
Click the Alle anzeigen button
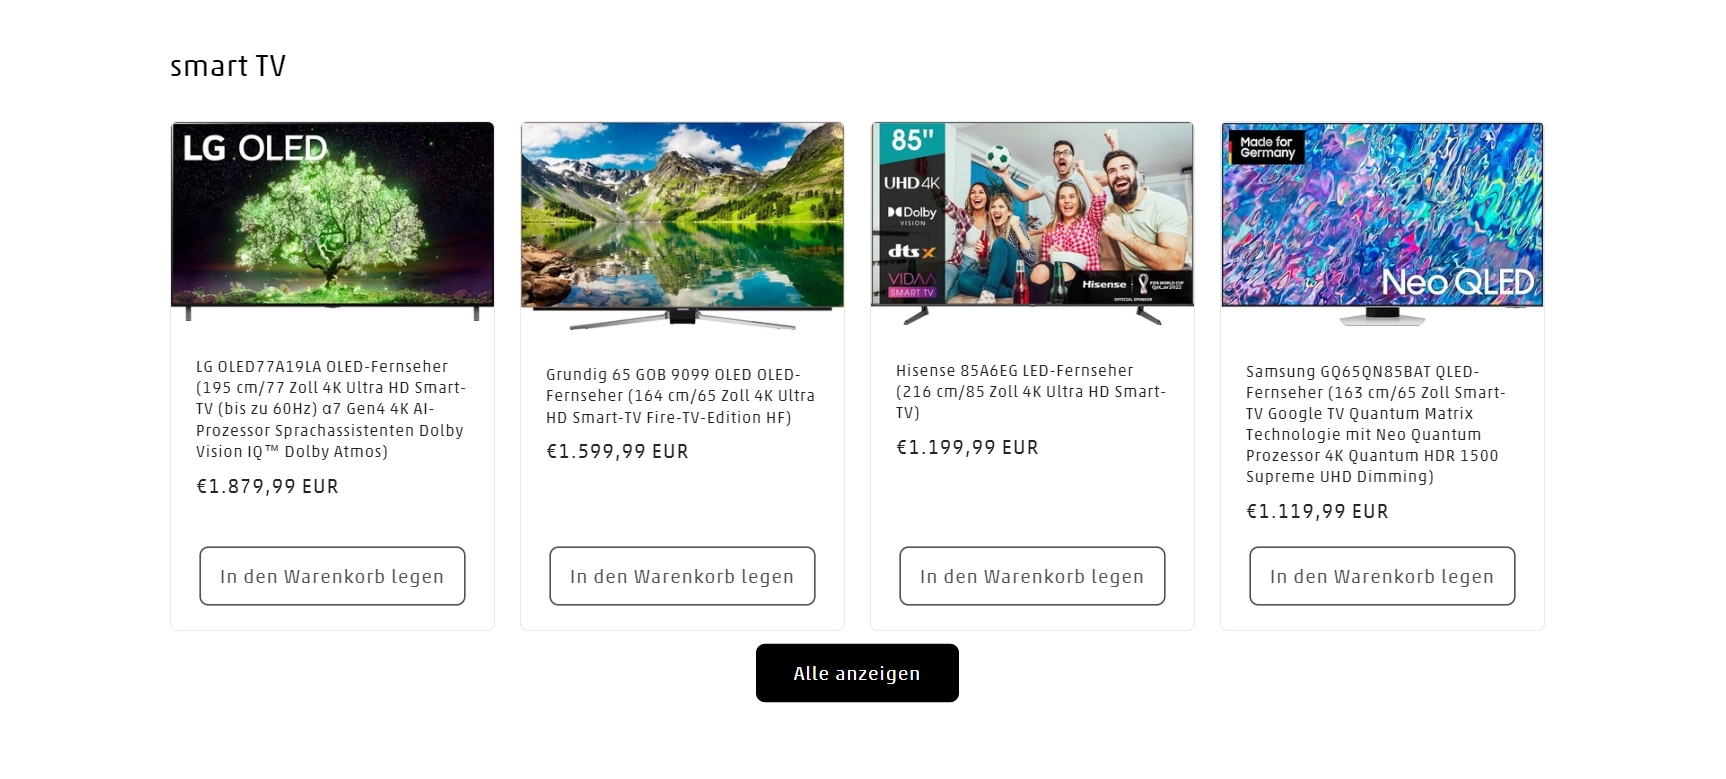pos(857,673)
